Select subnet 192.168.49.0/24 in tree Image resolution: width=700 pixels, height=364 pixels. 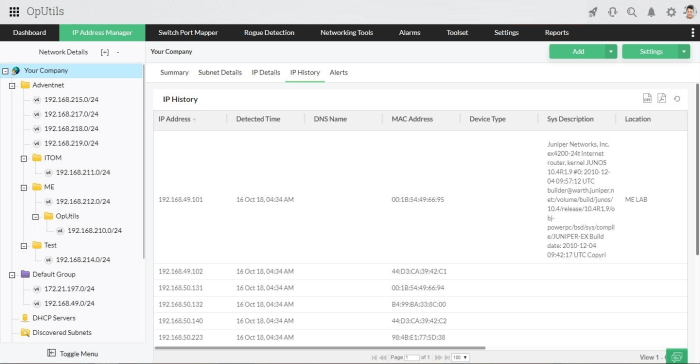click(69, 303)
